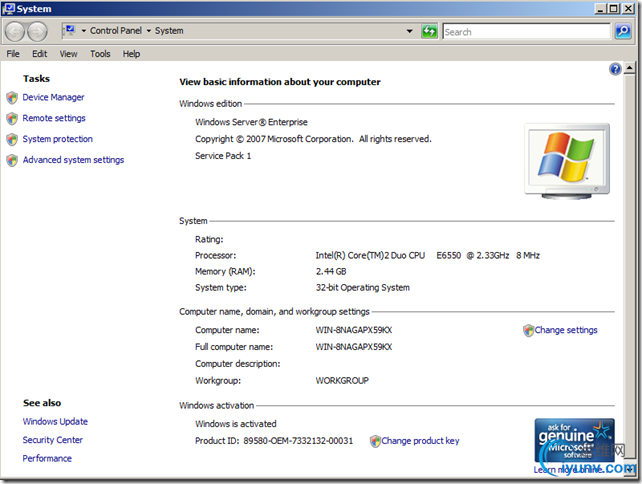Click the ask for genuine Microsoft badge

pyautogui.click(x=574, y=440)
